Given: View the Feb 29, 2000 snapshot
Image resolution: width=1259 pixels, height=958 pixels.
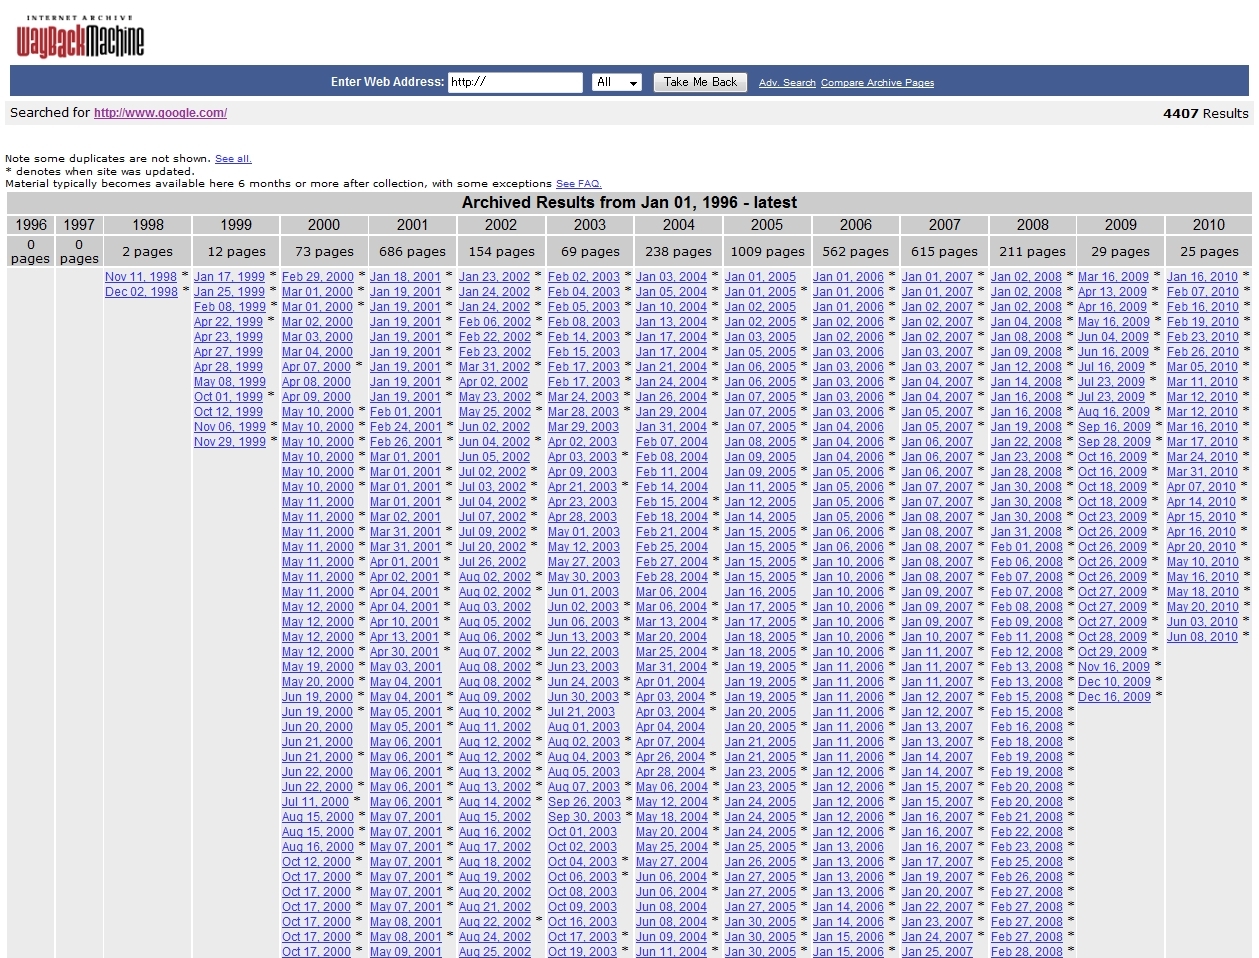Looking at the screenshot, I should pyautogui.click(x=318, y=277).
